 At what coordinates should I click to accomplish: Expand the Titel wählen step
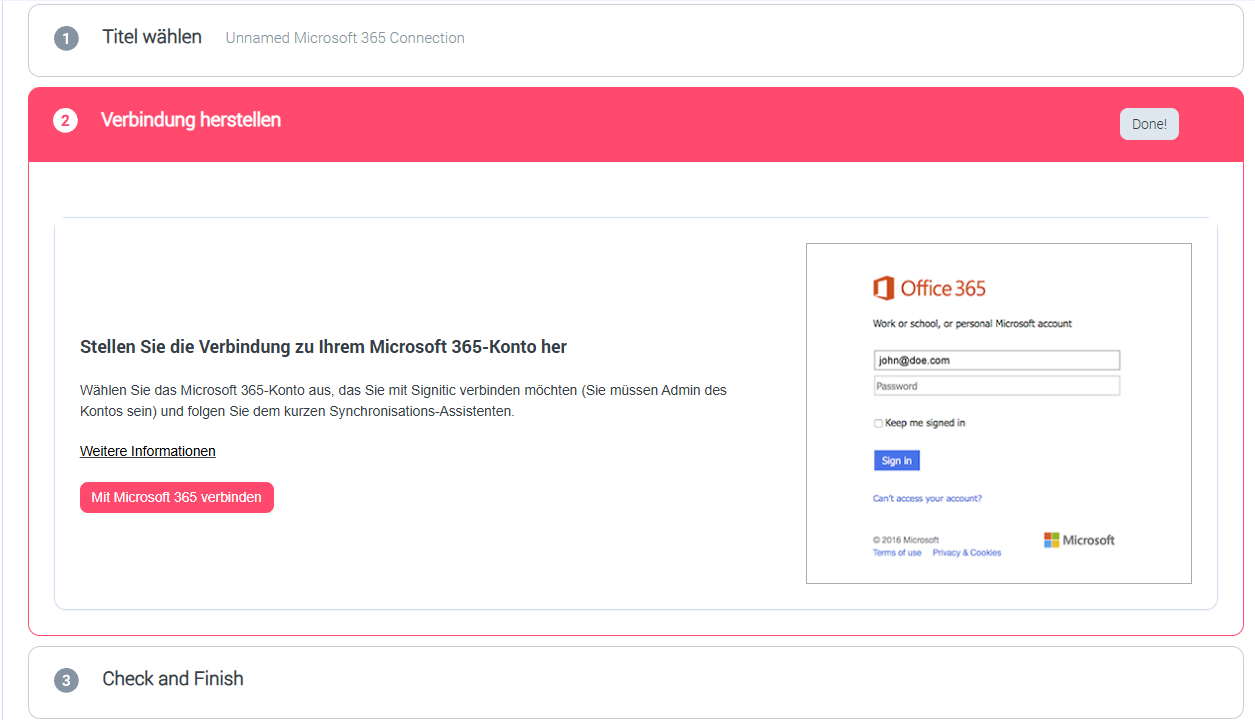[x=152, y=37]
